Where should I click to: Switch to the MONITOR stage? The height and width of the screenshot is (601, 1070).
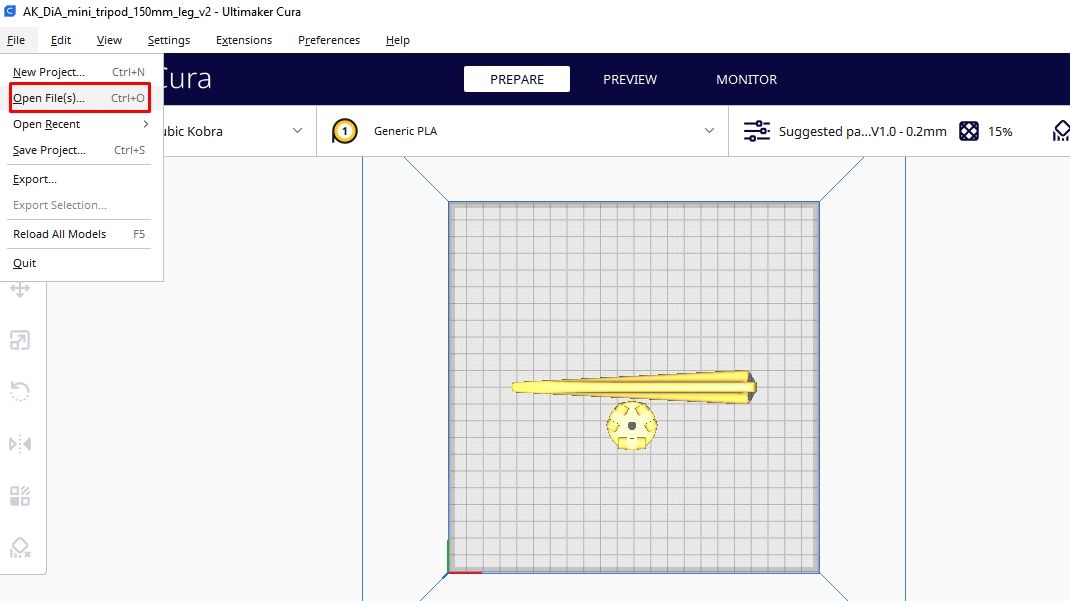click(x=747, y=79)
